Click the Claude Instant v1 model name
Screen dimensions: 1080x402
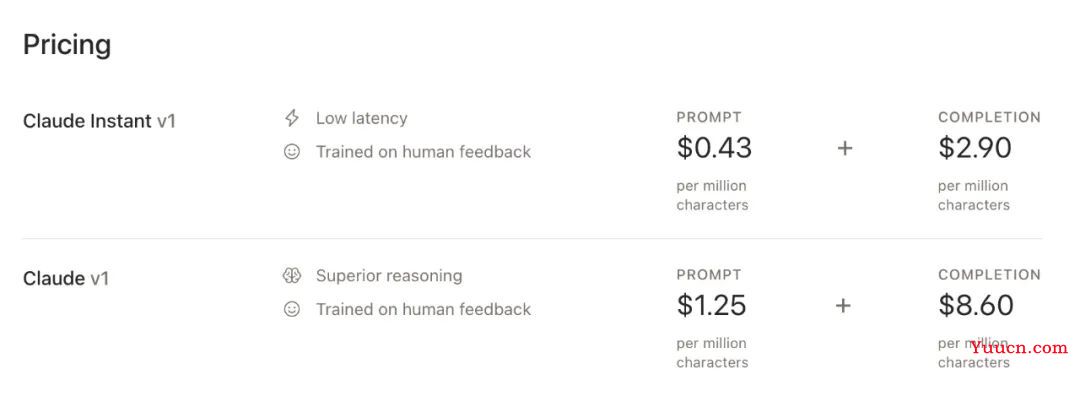point(100,121)
